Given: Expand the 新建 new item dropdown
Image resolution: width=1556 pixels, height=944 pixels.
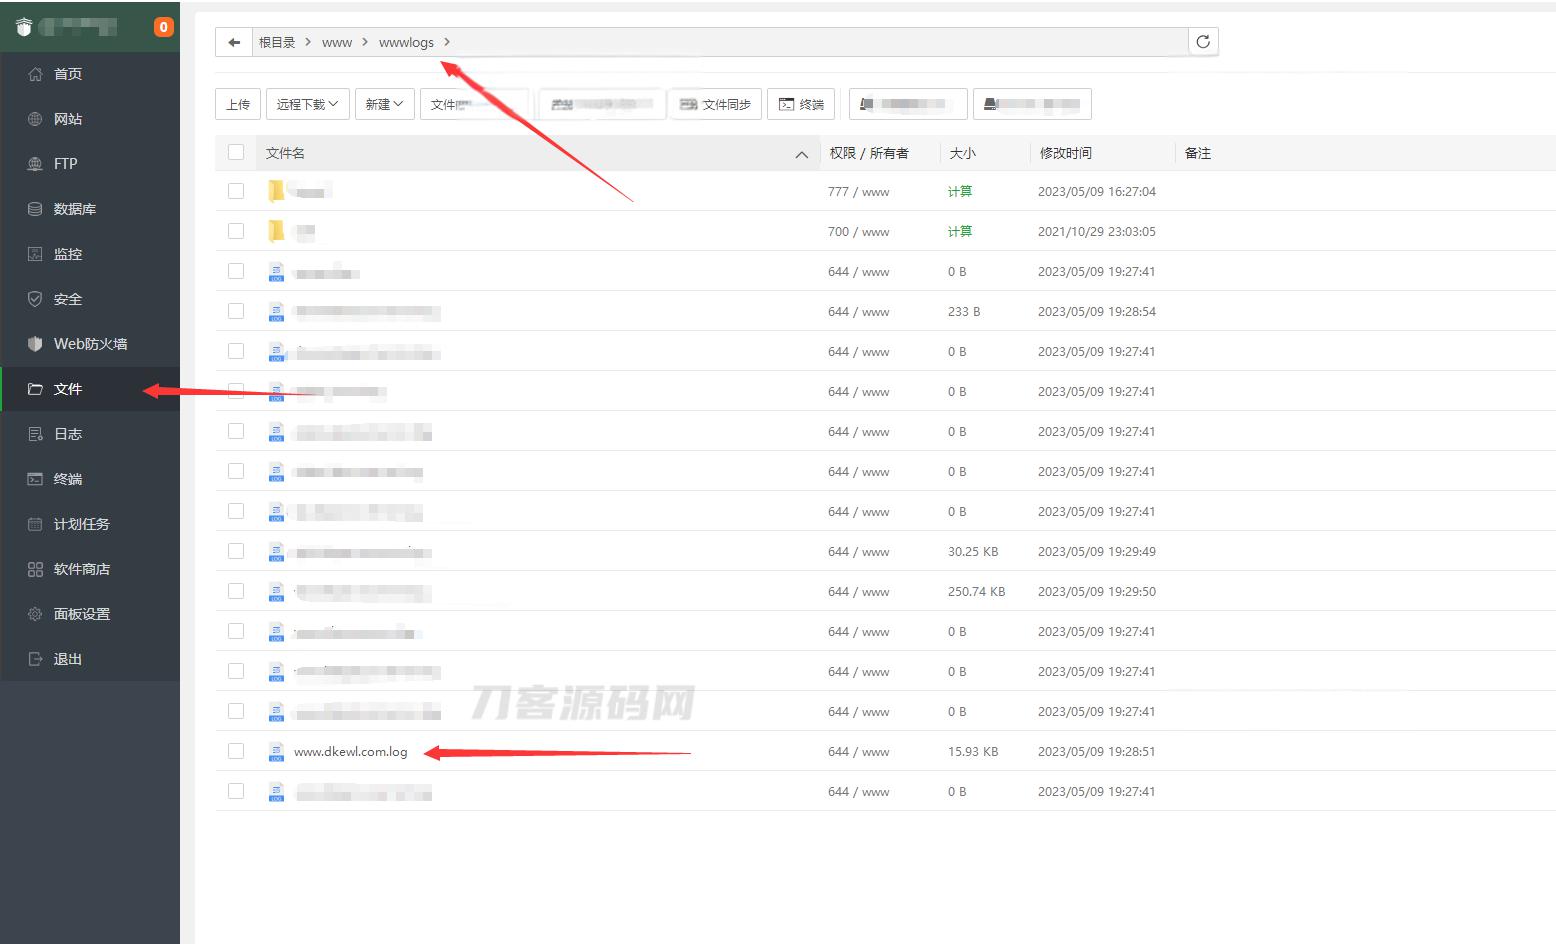Looking at the screenshot, I should pyautogui.click(x=385, y=104).
